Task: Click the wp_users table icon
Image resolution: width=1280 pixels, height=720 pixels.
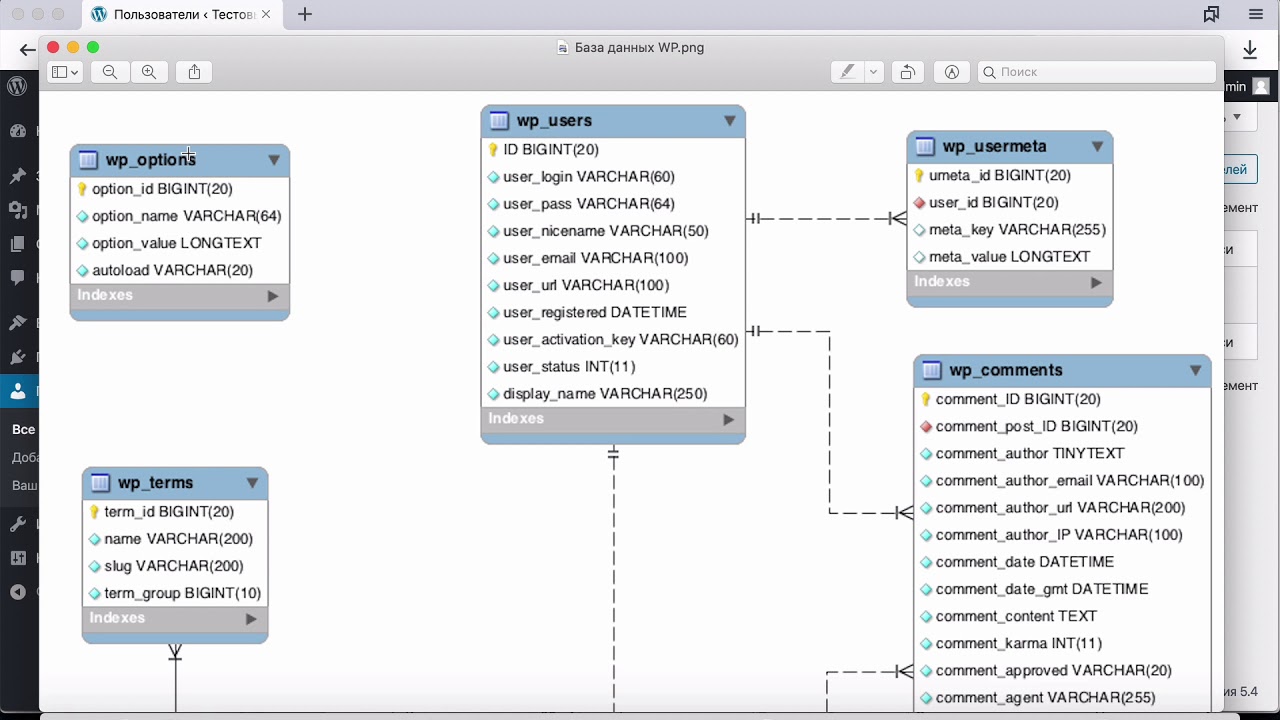Action: tap(499, 121)
